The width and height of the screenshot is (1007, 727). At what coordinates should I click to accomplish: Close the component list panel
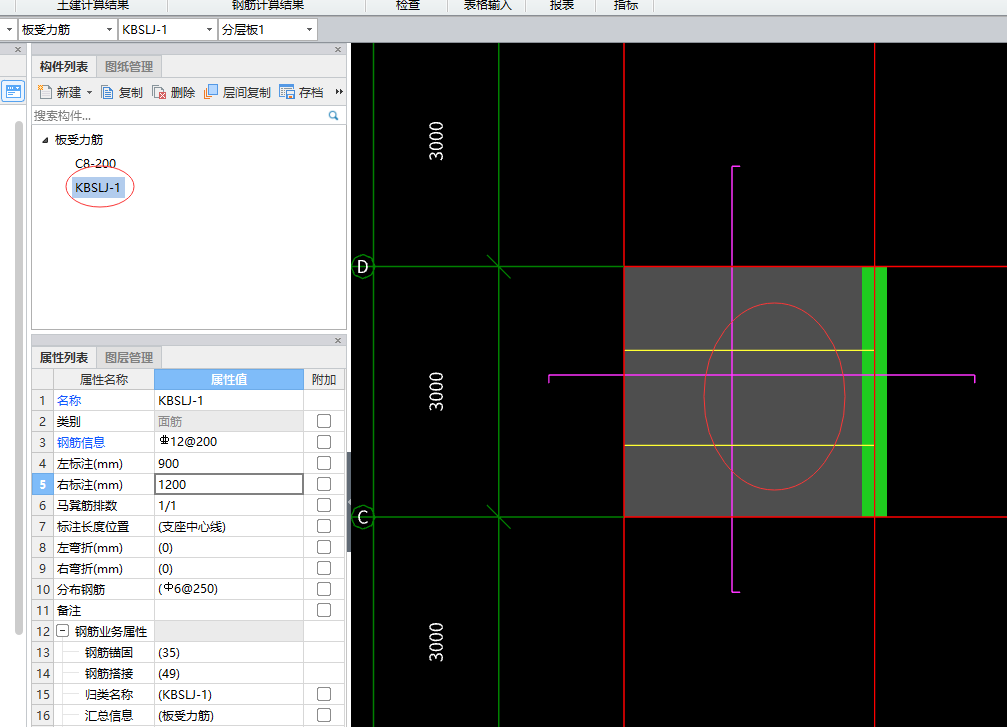[x=338, y=49]
